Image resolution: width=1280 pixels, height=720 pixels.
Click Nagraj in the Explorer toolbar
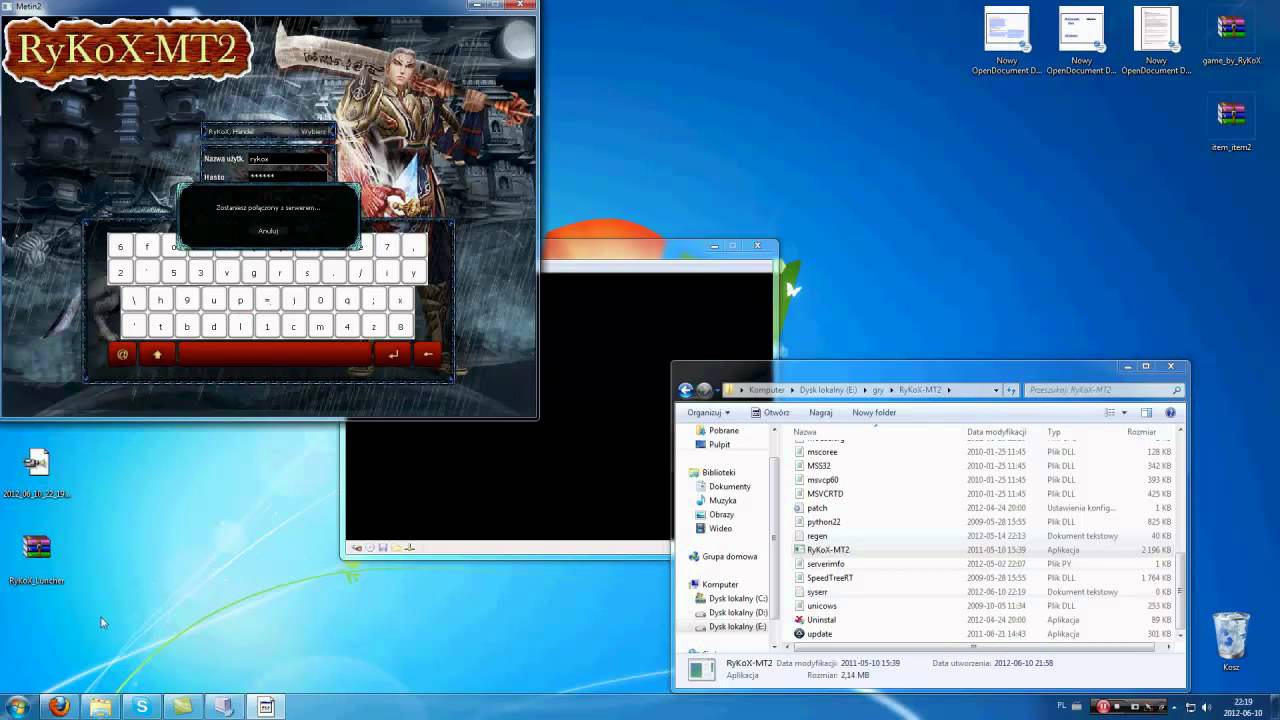tap(821, 412)
